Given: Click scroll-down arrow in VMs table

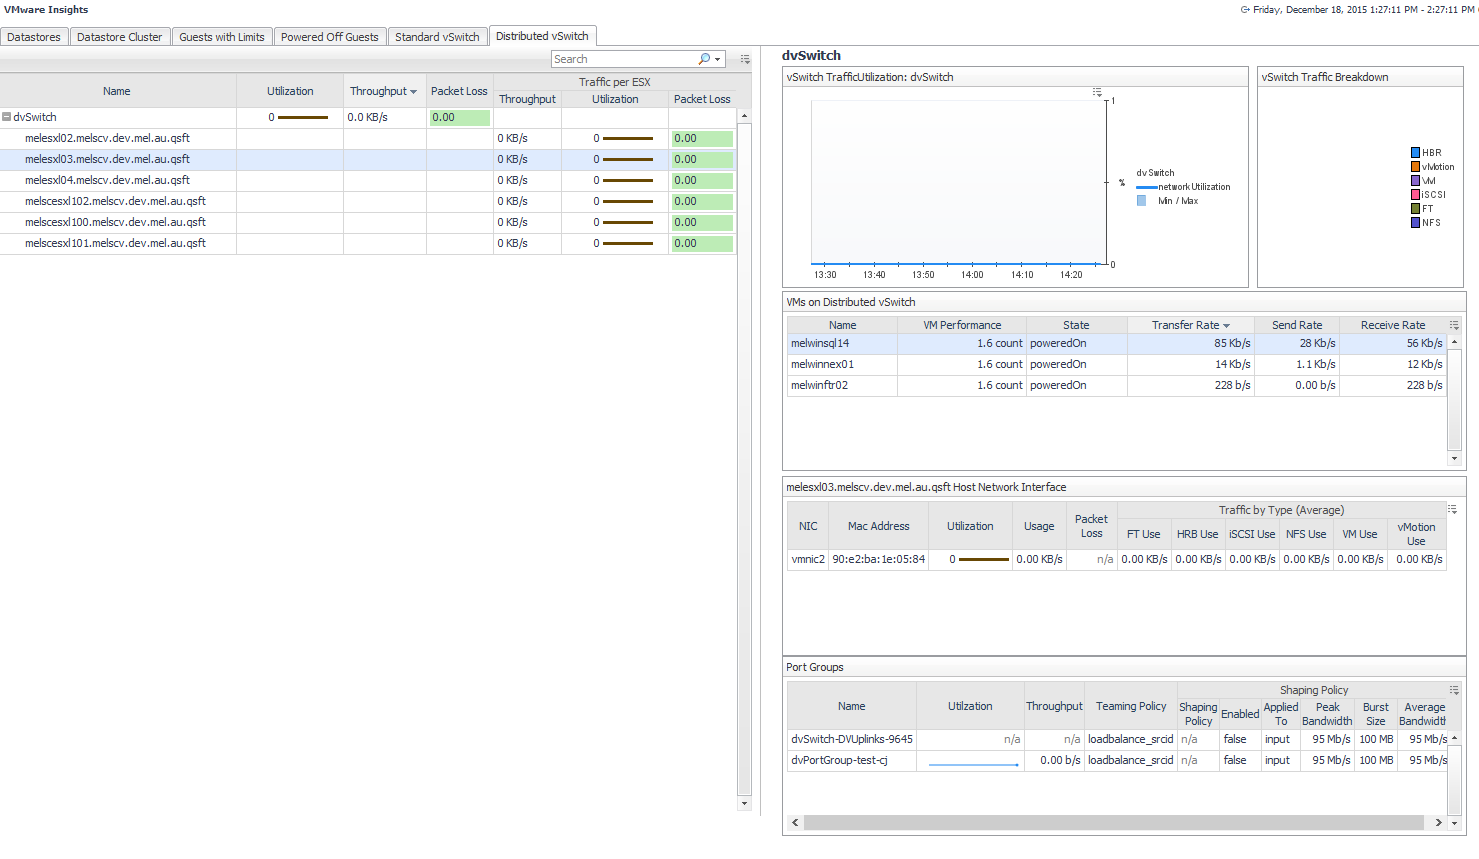Looking at the screenshot, I should tap(1454, 458).
